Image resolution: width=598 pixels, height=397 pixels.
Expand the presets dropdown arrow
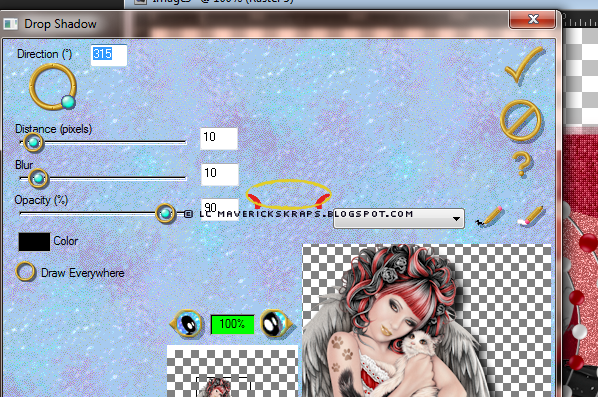[456, 219]
